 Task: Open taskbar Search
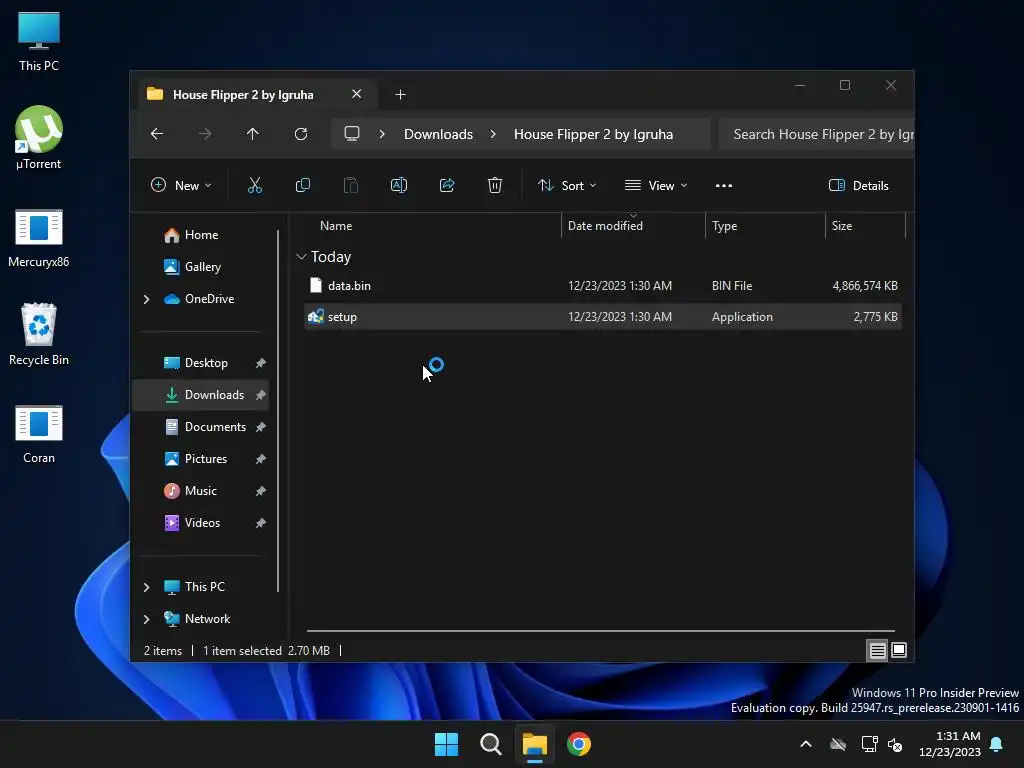pos(490,744)
